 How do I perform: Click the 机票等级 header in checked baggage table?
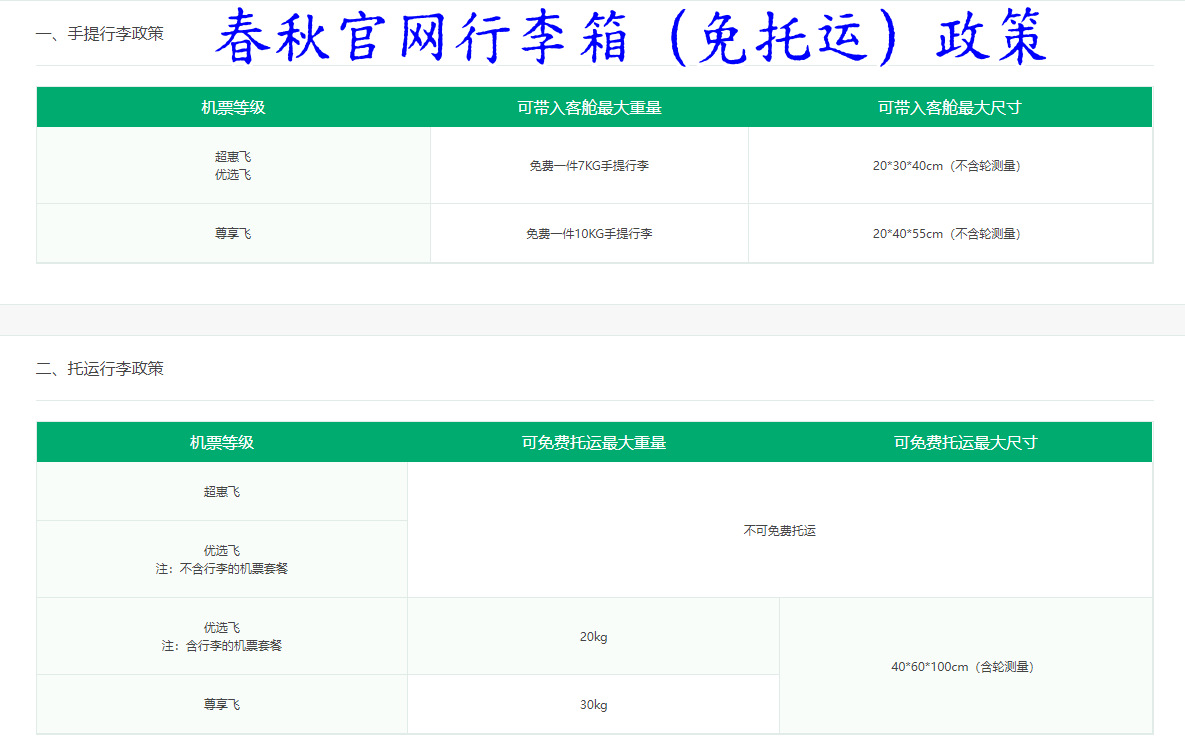222,442
